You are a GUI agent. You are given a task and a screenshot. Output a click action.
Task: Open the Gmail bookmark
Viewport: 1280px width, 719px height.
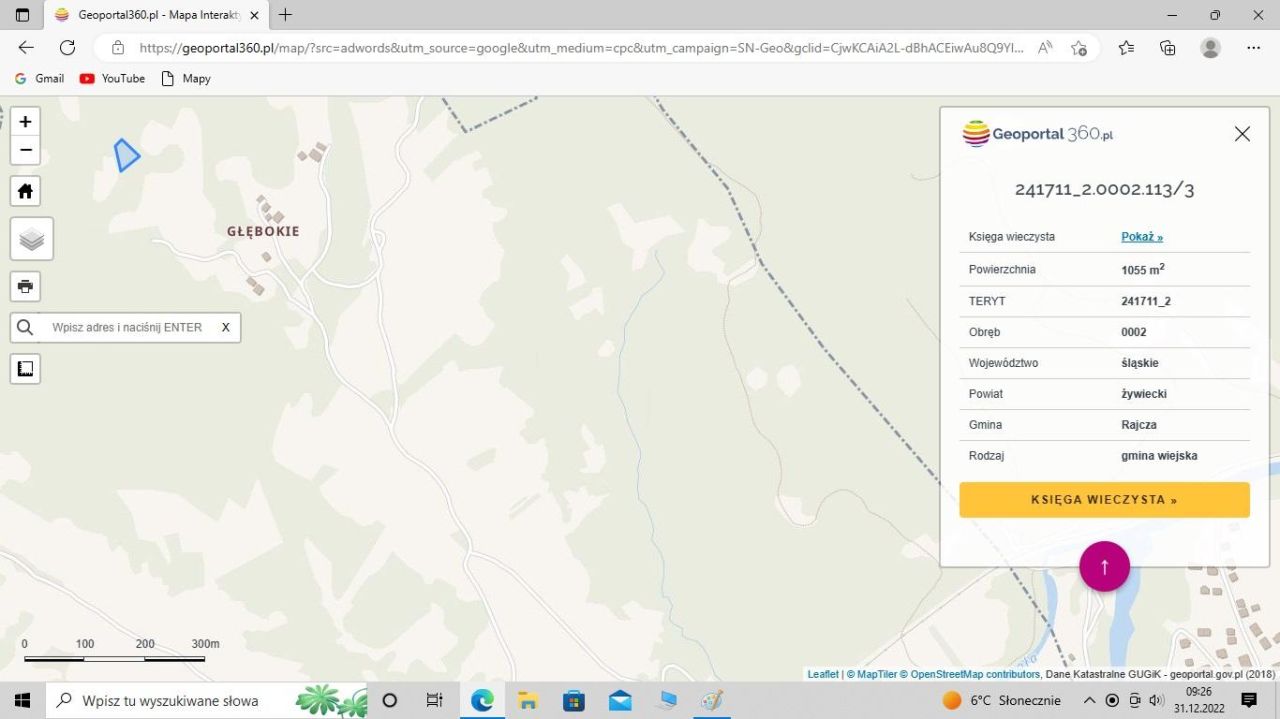click(x=40, y=78)
